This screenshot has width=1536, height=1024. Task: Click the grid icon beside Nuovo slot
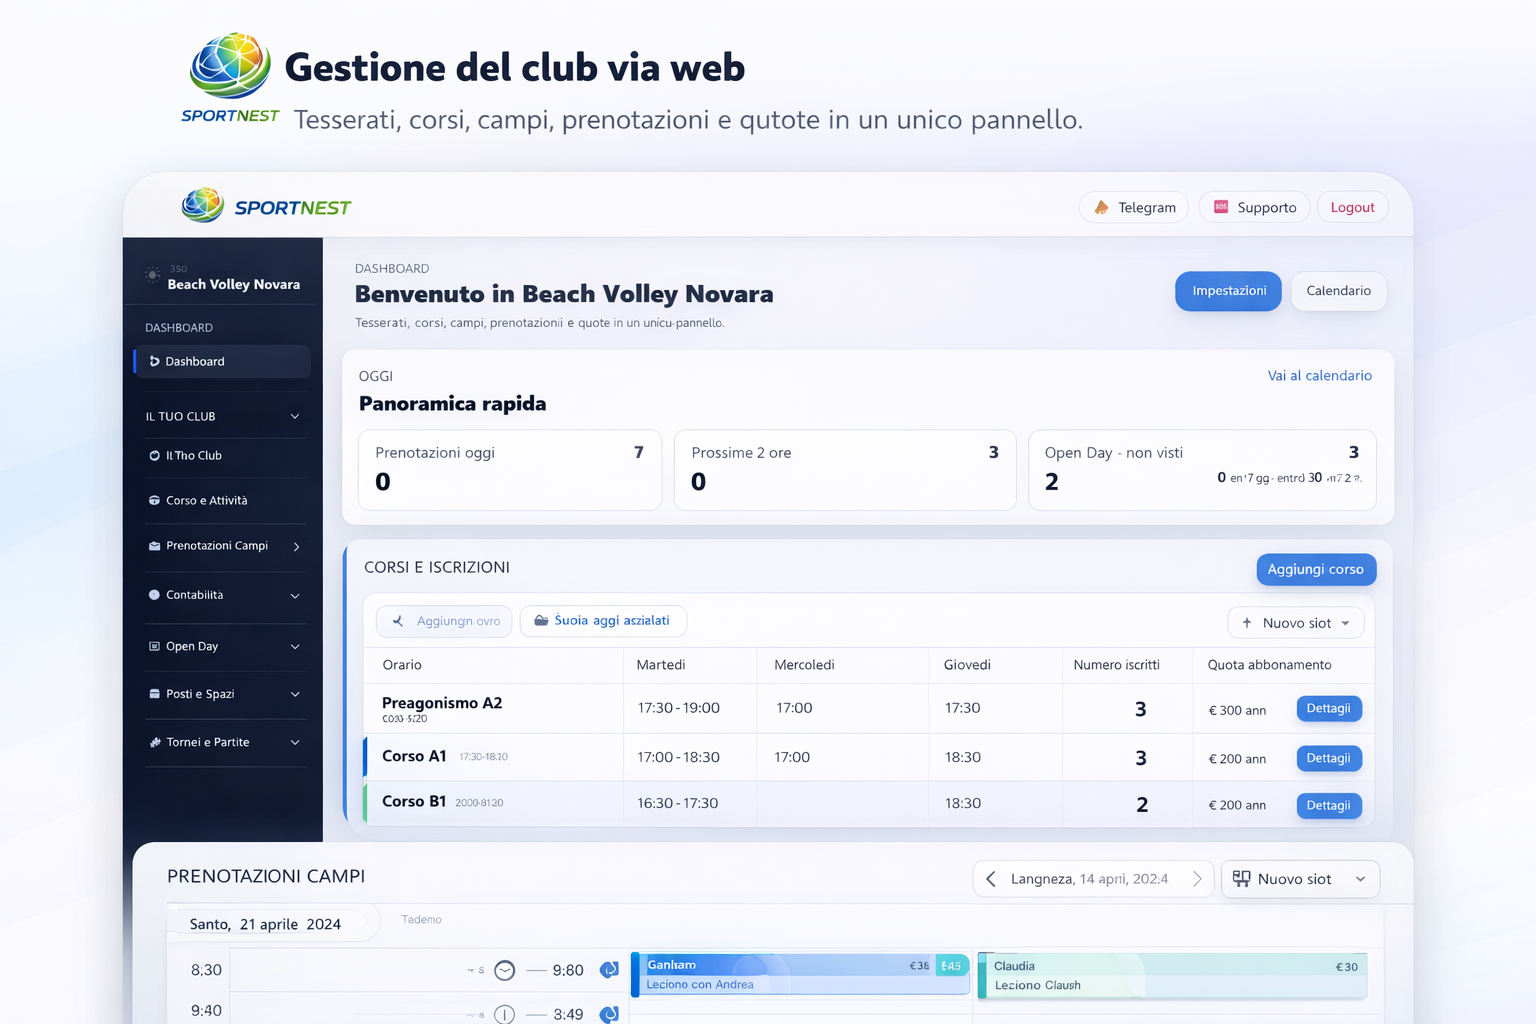pyautogui.click(x=1242, y=878)
